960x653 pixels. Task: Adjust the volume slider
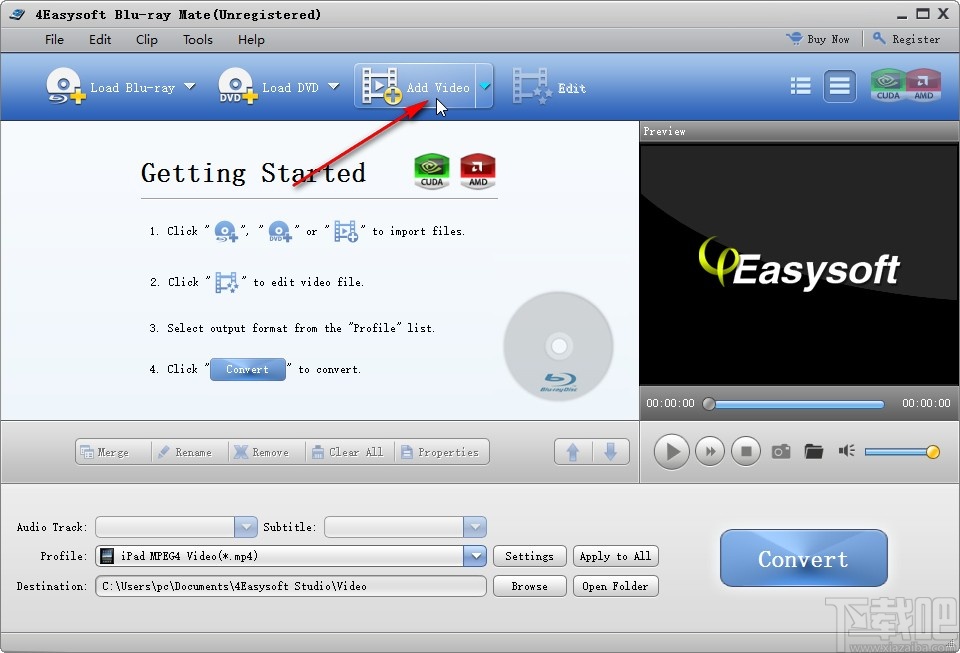tap(902, 452)
